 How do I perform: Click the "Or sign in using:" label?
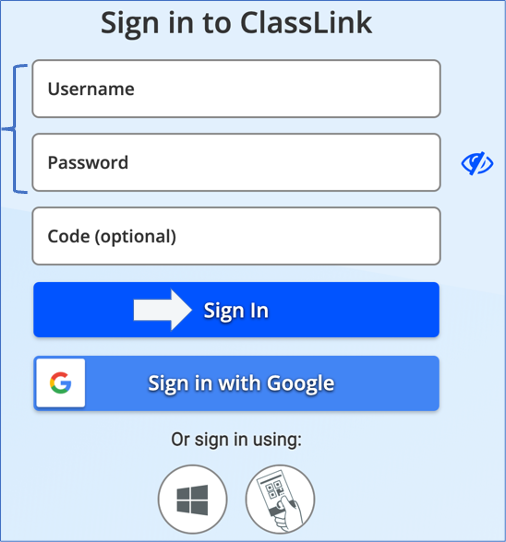[236, 440]
